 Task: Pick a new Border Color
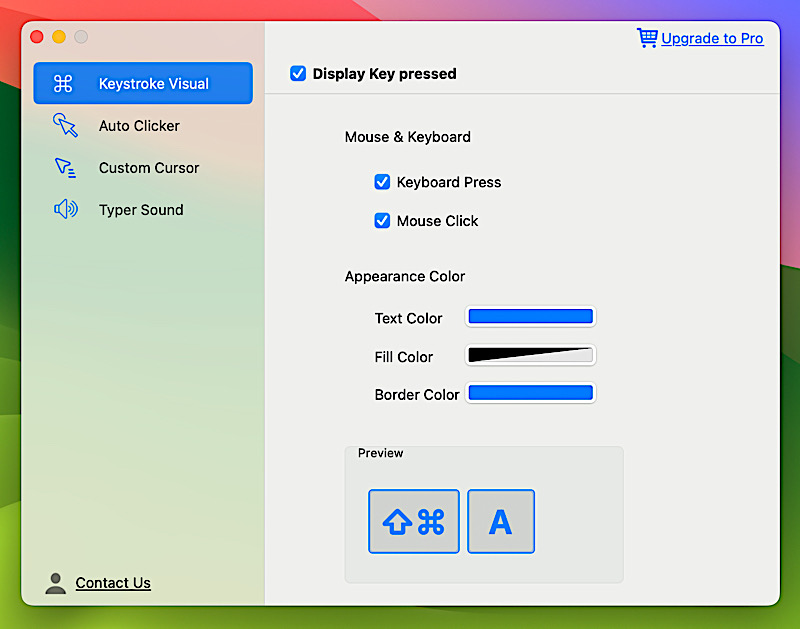coord(531,393)
